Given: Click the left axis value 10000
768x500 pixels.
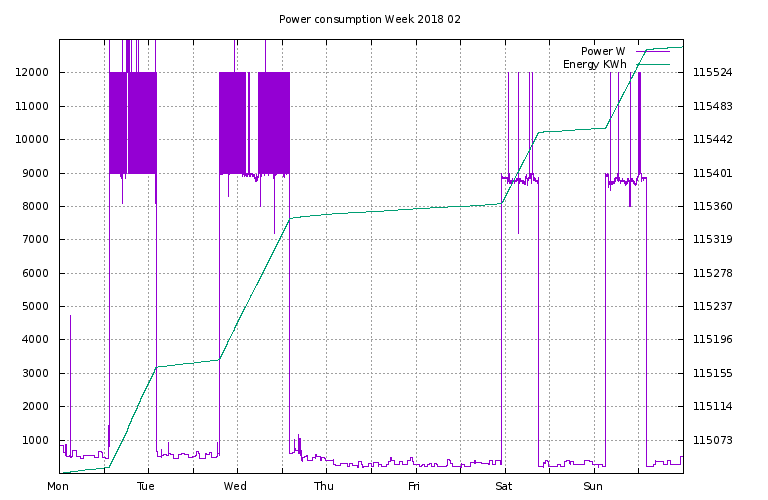Looking at the screenshot, I should pyautogui.click(x=32, y=140).
